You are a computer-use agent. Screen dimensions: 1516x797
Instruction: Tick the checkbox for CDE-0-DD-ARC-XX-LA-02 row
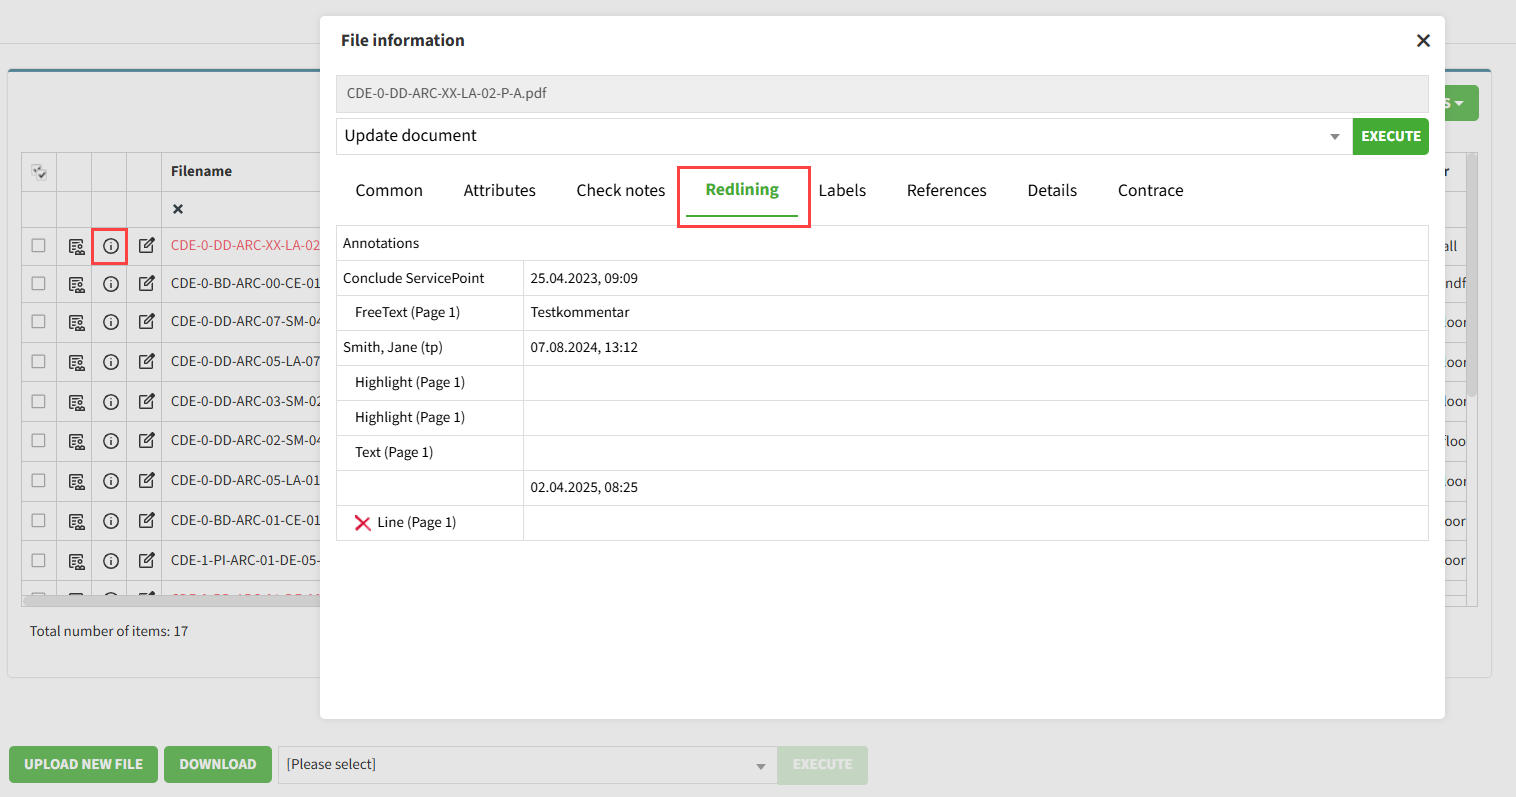click(38, 245)
